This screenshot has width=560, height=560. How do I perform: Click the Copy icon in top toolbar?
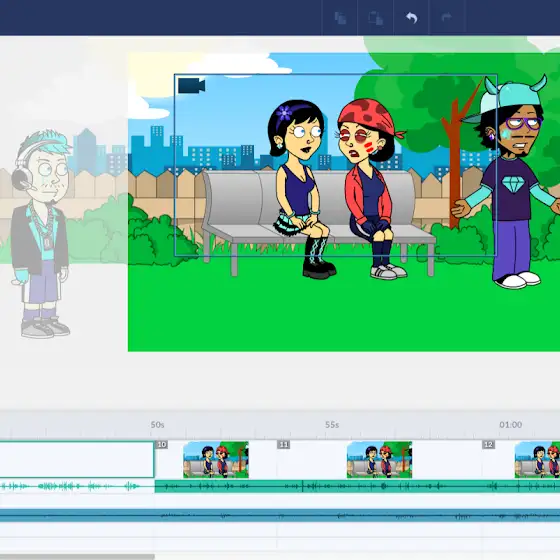340,18
